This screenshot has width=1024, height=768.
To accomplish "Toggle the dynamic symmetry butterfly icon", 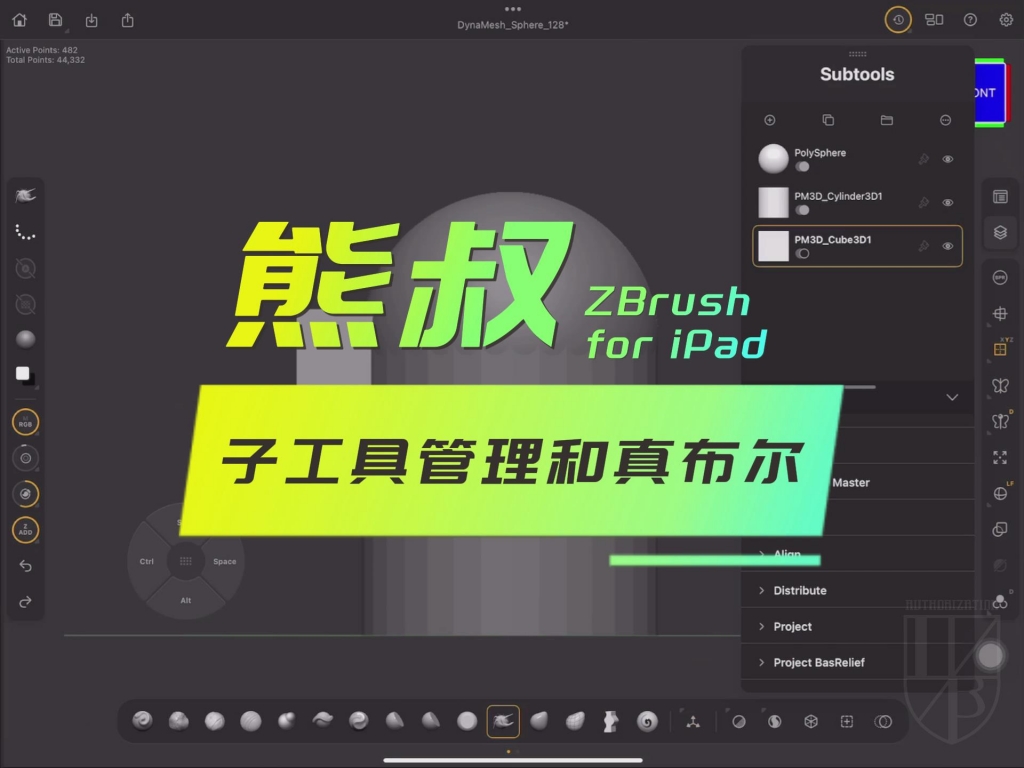I will coord(1000,421).
